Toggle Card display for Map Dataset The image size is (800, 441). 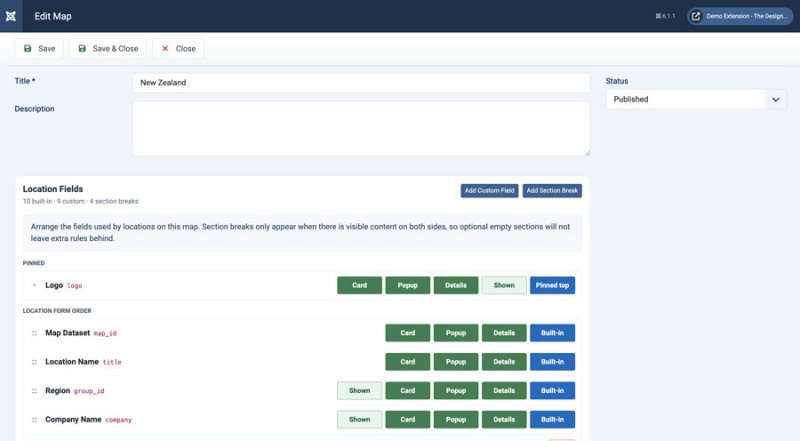(408, 333)
